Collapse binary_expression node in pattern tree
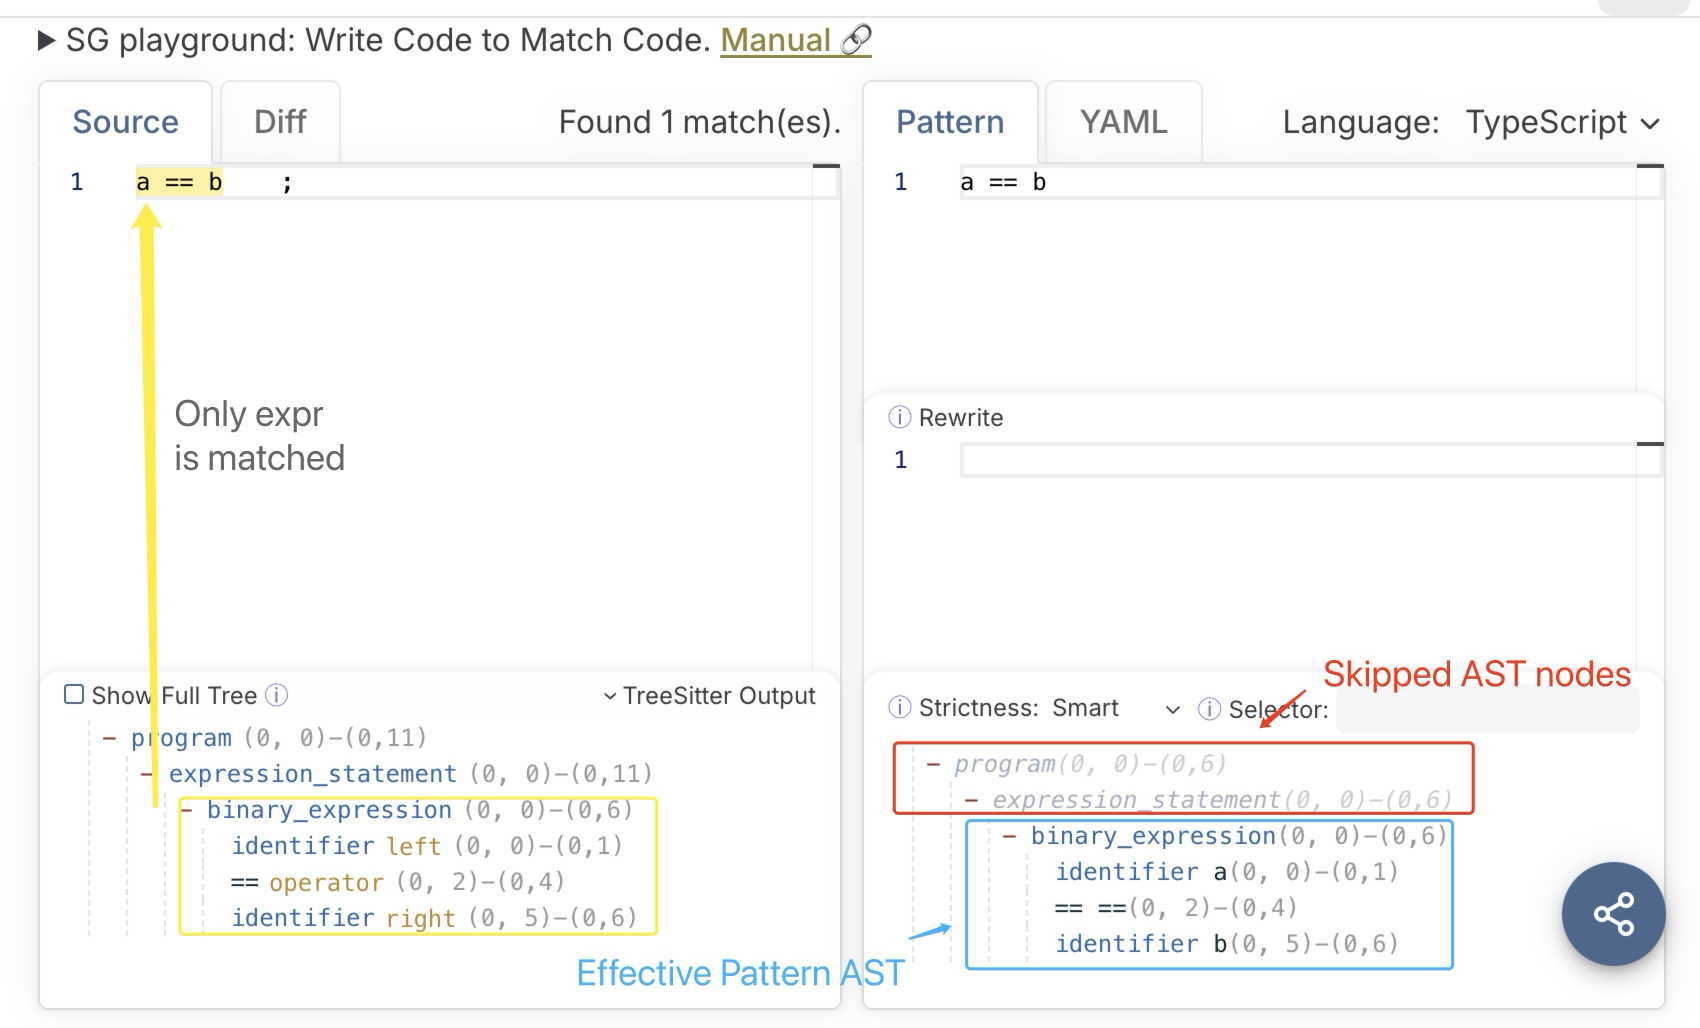 (1010, 836)
